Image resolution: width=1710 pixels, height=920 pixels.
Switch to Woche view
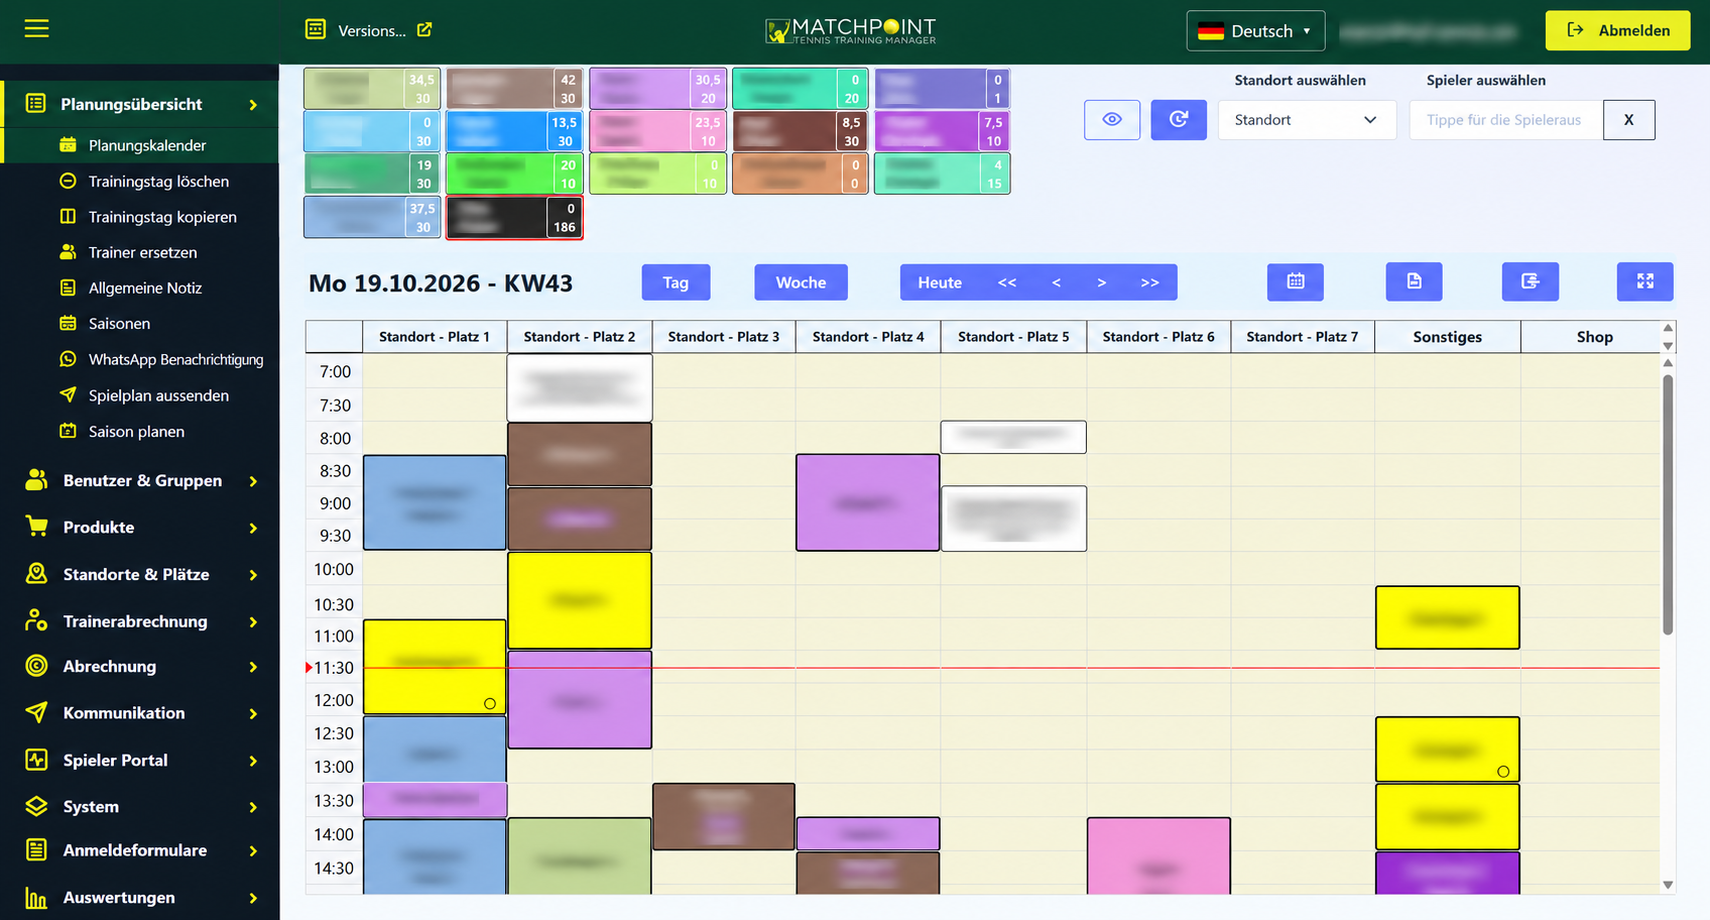pos(801,282)
